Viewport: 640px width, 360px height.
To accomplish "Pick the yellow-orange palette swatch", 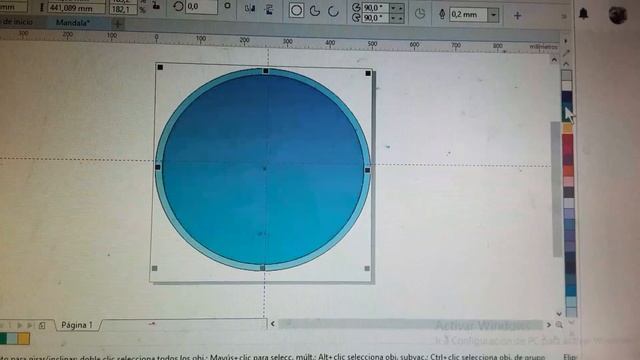I will (x=568, y=128).
